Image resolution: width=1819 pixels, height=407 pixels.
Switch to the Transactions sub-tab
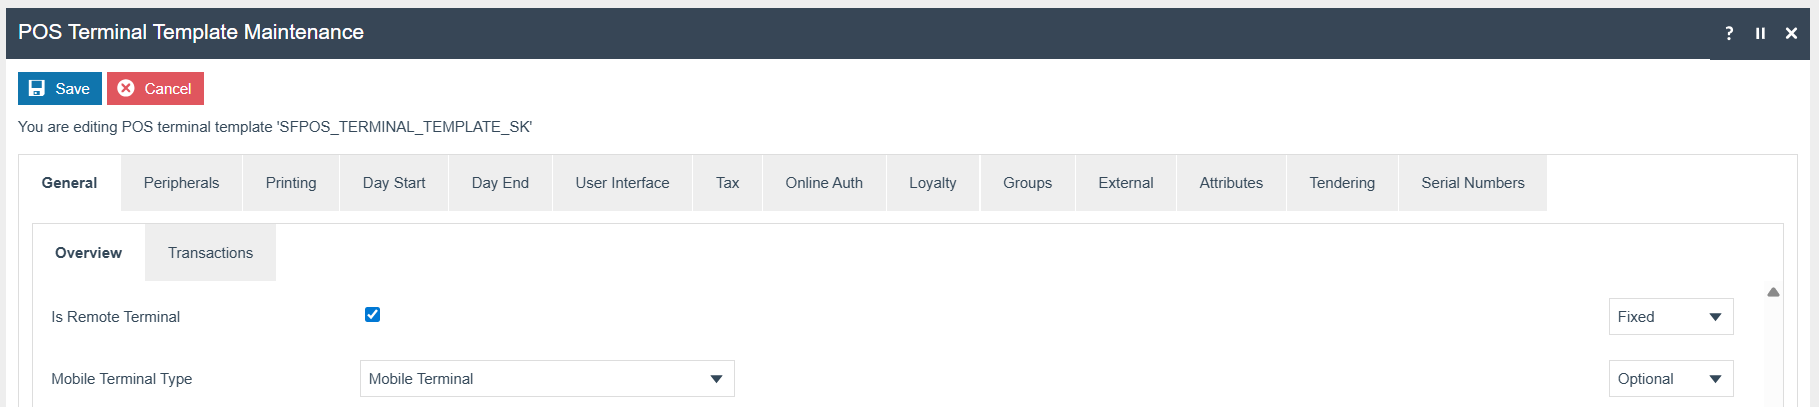(210, 253)
